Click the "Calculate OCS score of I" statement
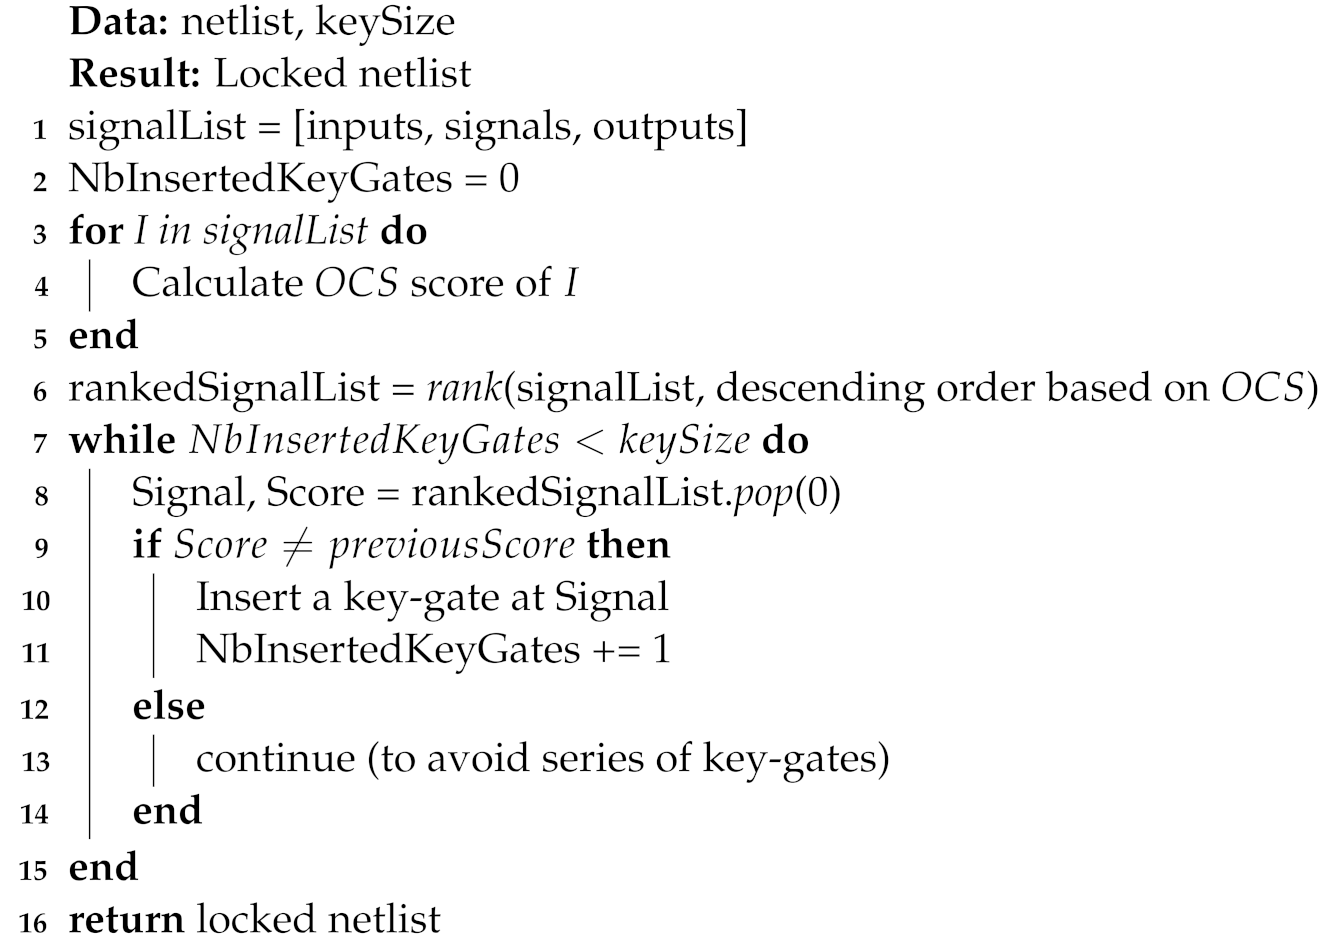 pos(355,283)
